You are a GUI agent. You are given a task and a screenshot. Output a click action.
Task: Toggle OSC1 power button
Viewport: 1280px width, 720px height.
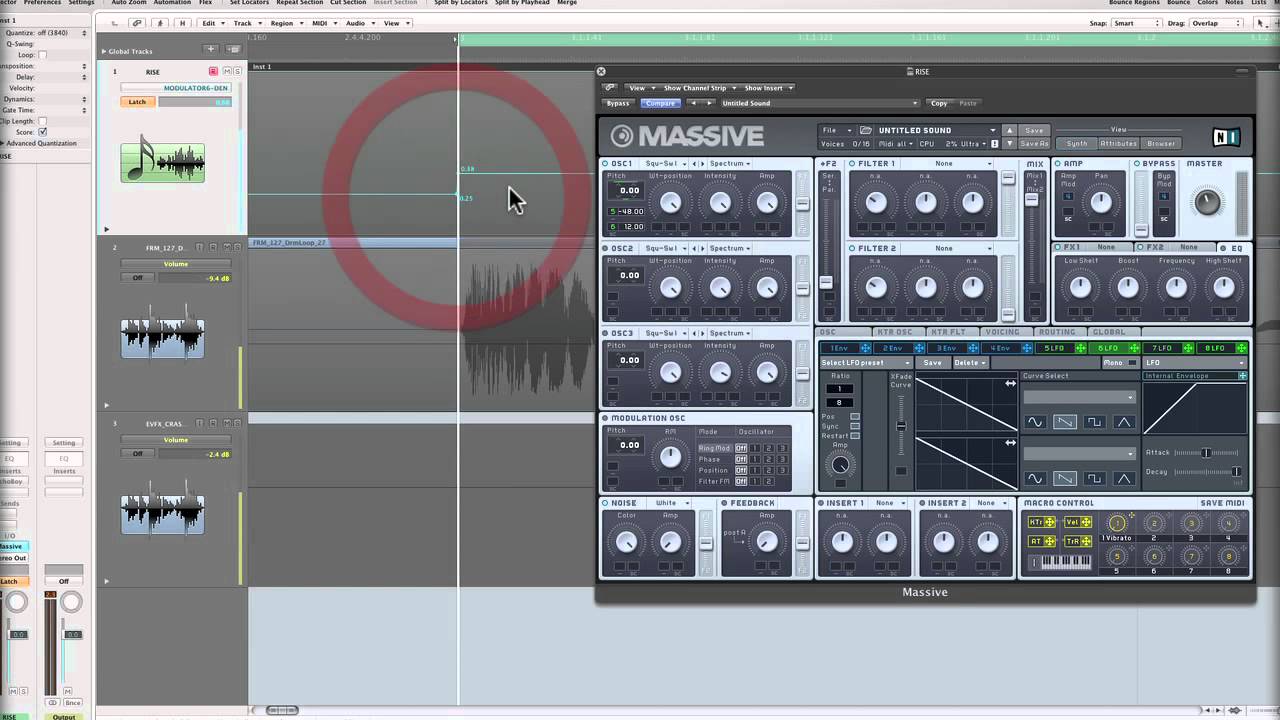[606, 163]
